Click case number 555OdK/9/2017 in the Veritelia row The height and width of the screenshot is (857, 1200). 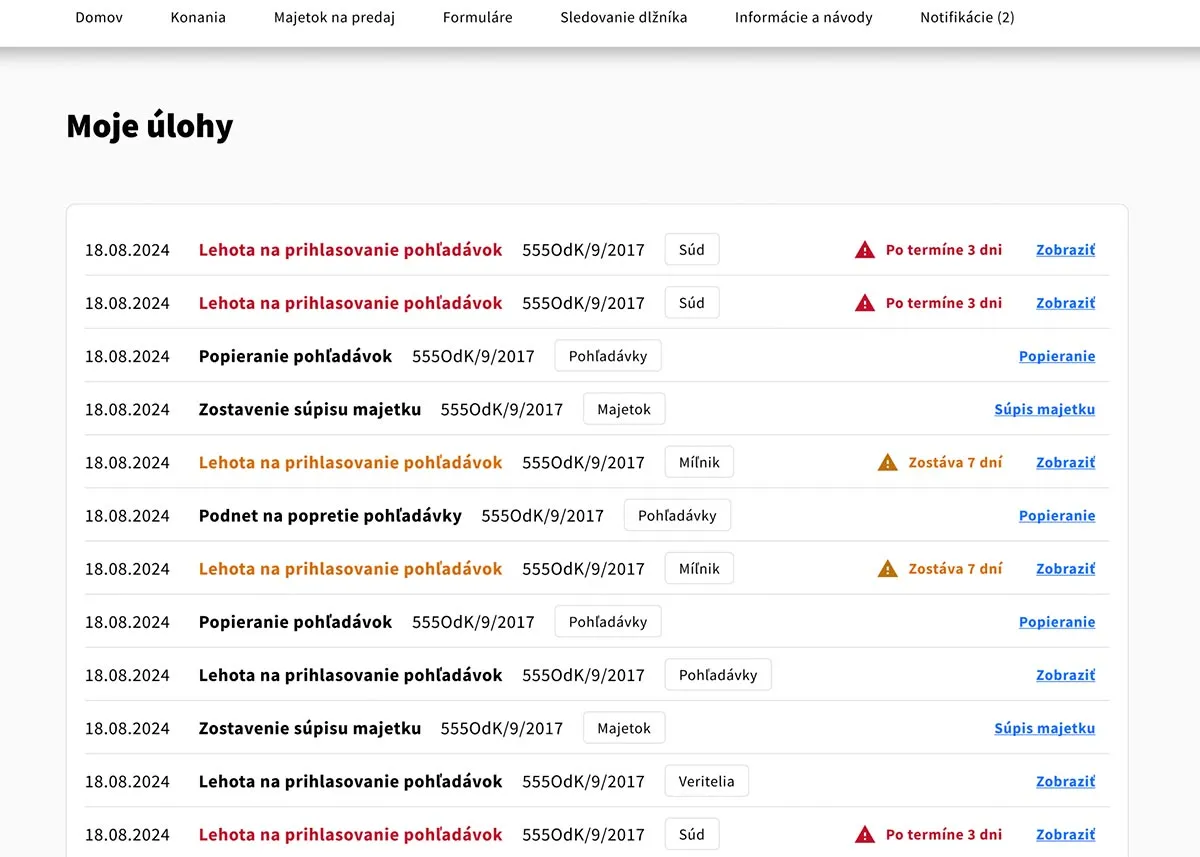coord(584,782)
